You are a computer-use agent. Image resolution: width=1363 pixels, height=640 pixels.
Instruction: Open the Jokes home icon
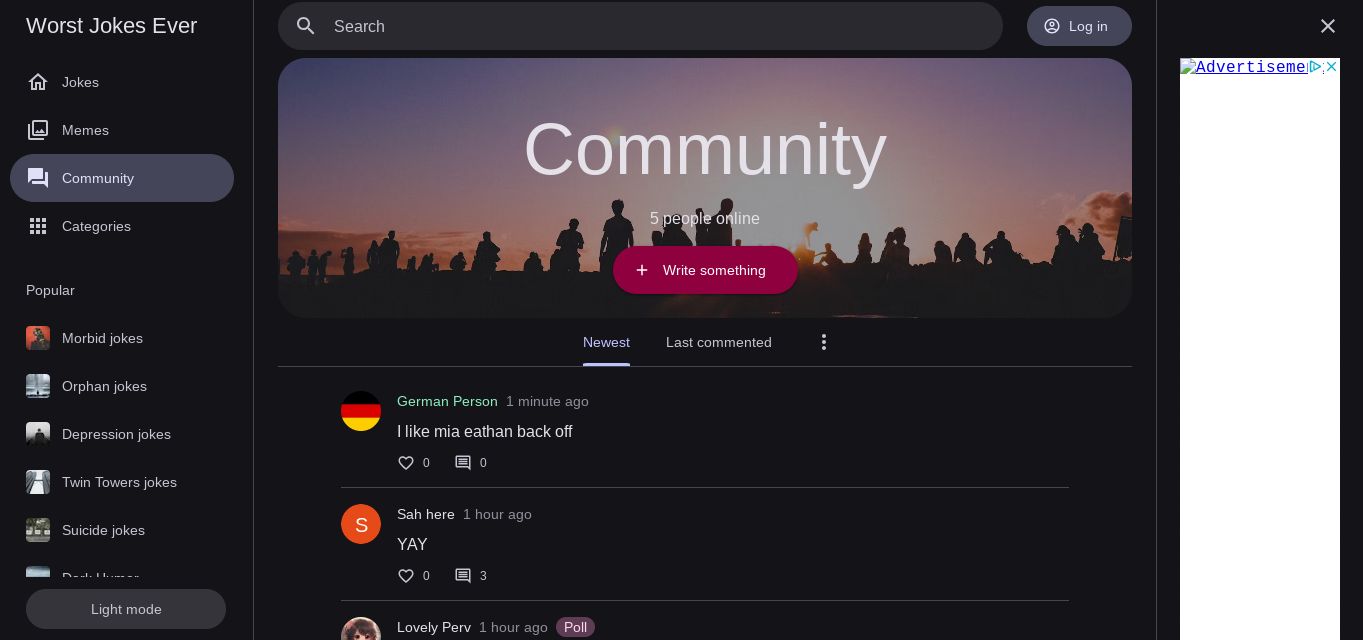click(38, 82)
